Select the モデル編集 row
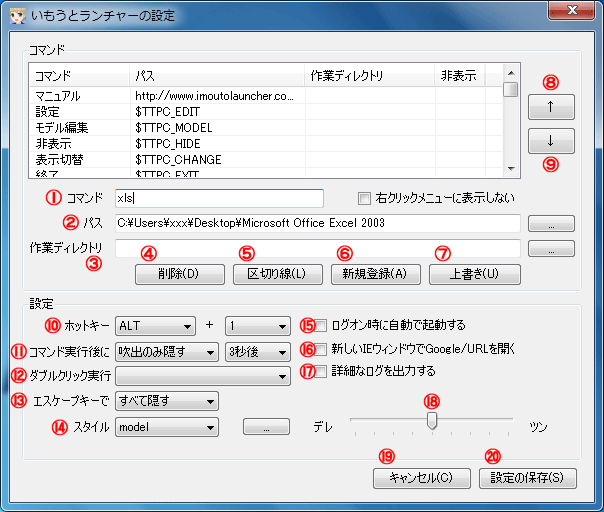The image size is (604, 512). tap(266, 128)
